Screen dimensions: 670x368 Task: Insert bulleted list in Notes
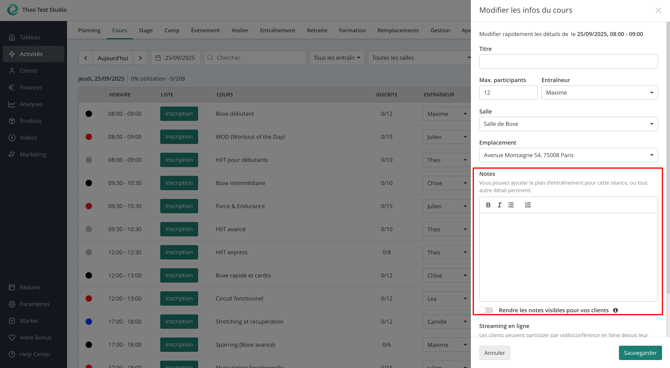tap(511, 205)
